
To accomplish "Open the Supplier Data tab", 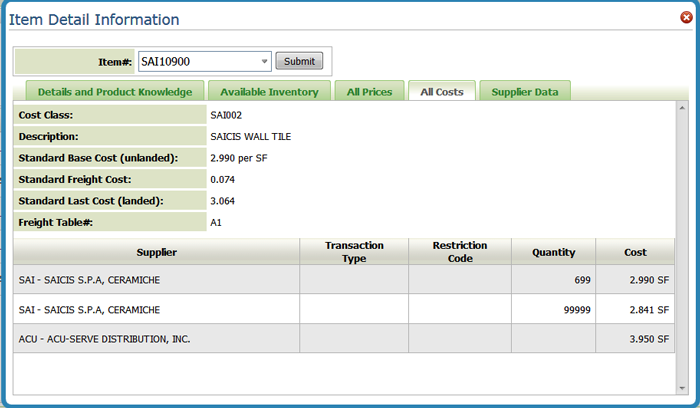I will pos(525,92).
